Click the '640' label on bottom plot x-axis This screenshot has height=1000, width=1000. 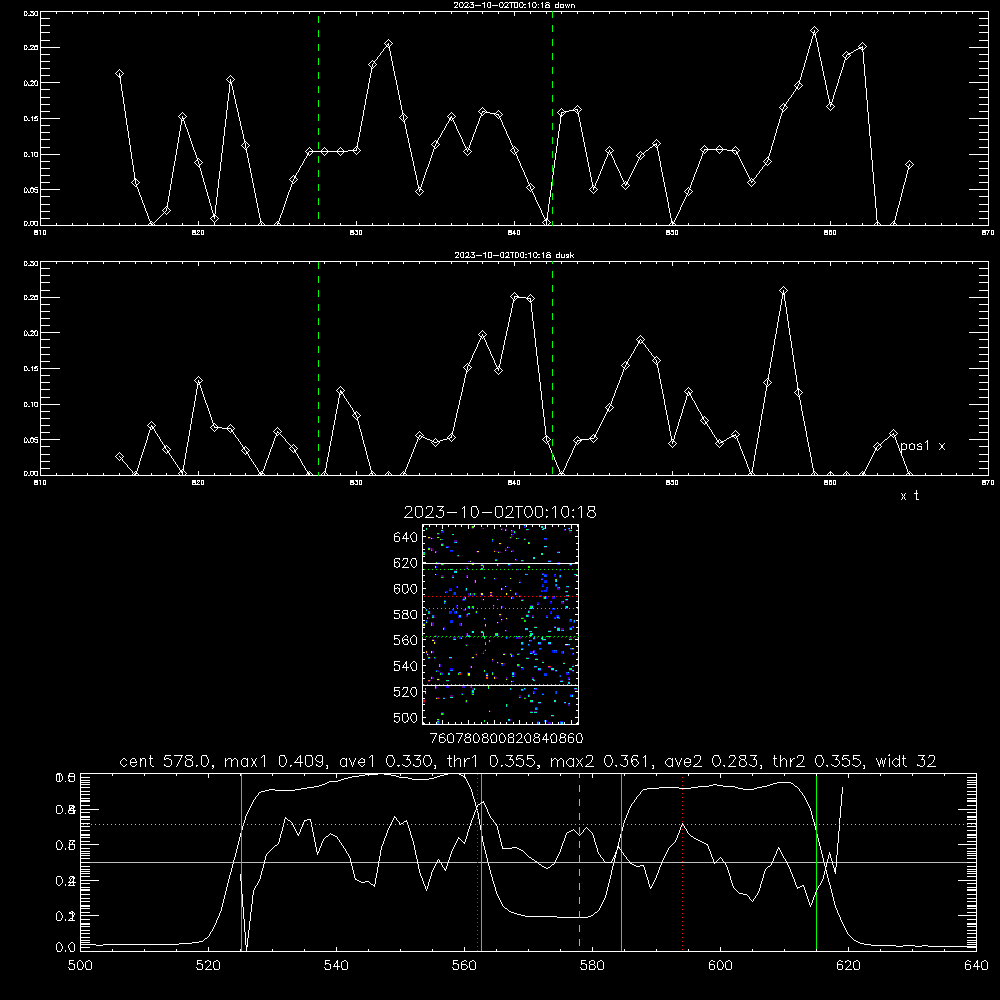(976, 966)
